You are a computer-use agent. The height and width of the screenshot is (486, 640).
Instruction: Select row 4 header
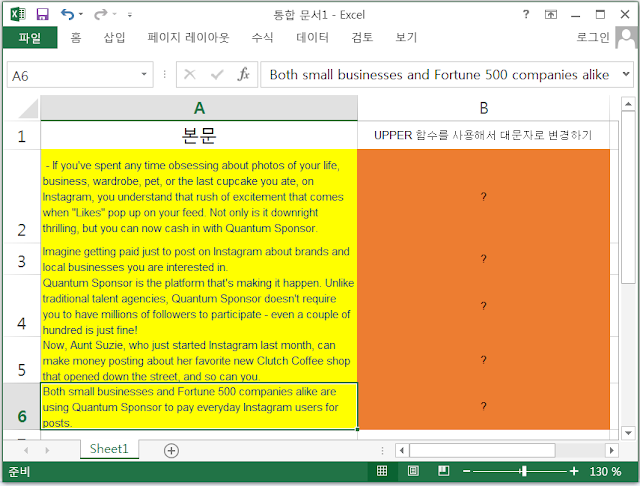click(x=22, y=306)
